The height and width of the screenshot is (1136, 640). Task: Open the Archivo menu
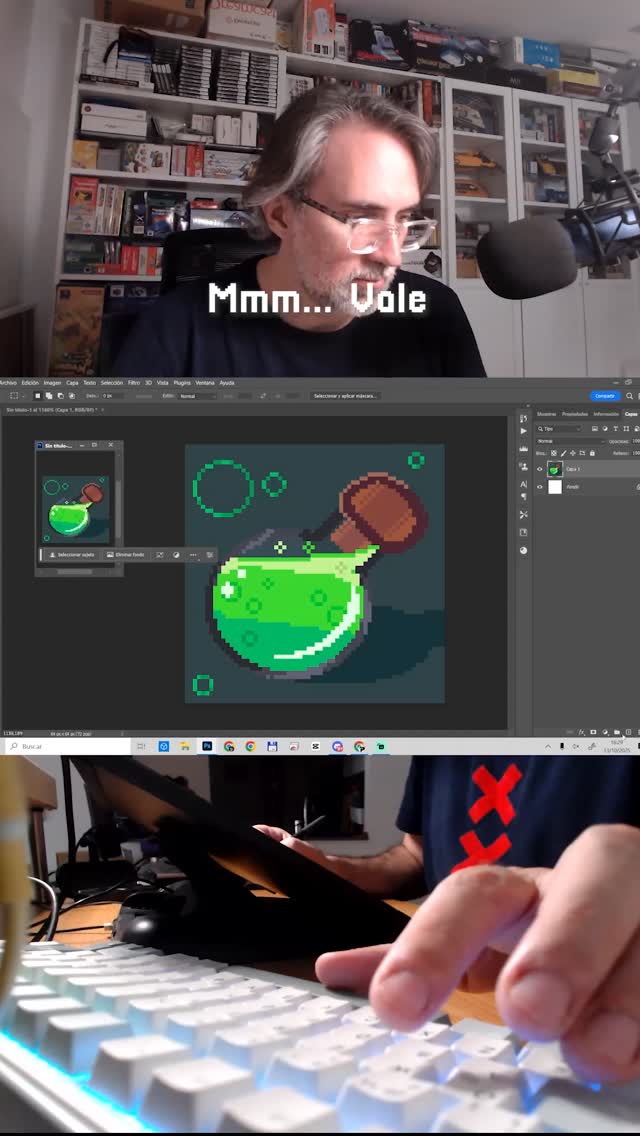8,383
